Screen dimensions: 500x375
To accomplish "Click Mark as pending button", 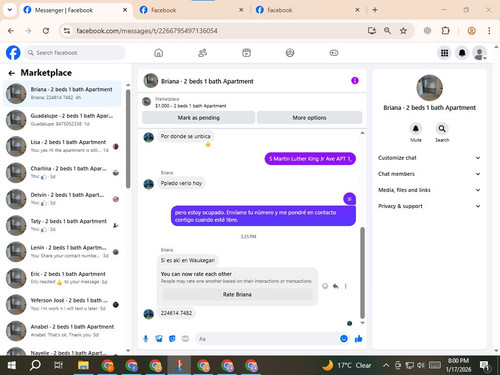I will click(x=199, y=118).
